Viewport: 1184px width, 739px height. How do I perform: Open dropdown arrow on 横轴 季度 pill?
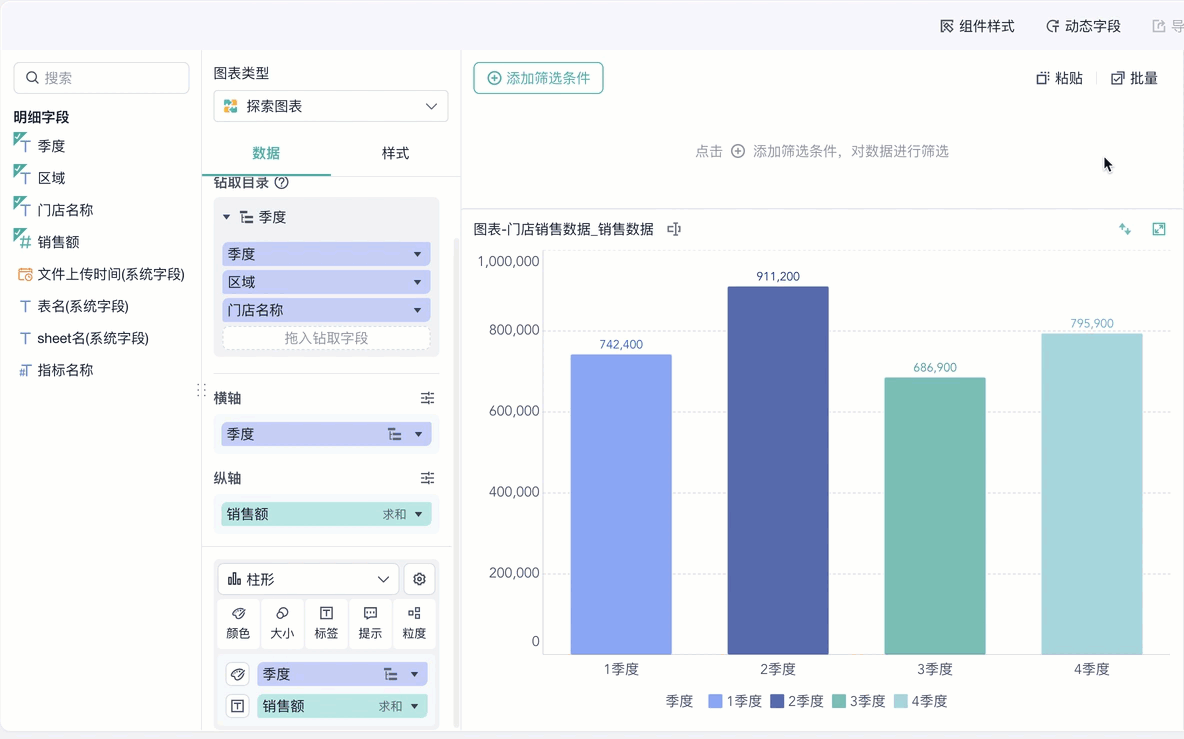click(x=418, y=434)
